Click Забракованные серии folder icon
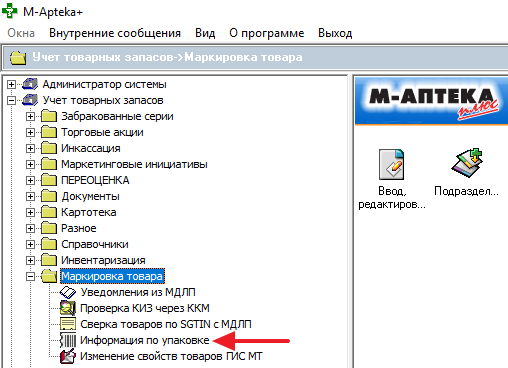Image resolution: width=508 pixels, height=368 pixels. 49,116
